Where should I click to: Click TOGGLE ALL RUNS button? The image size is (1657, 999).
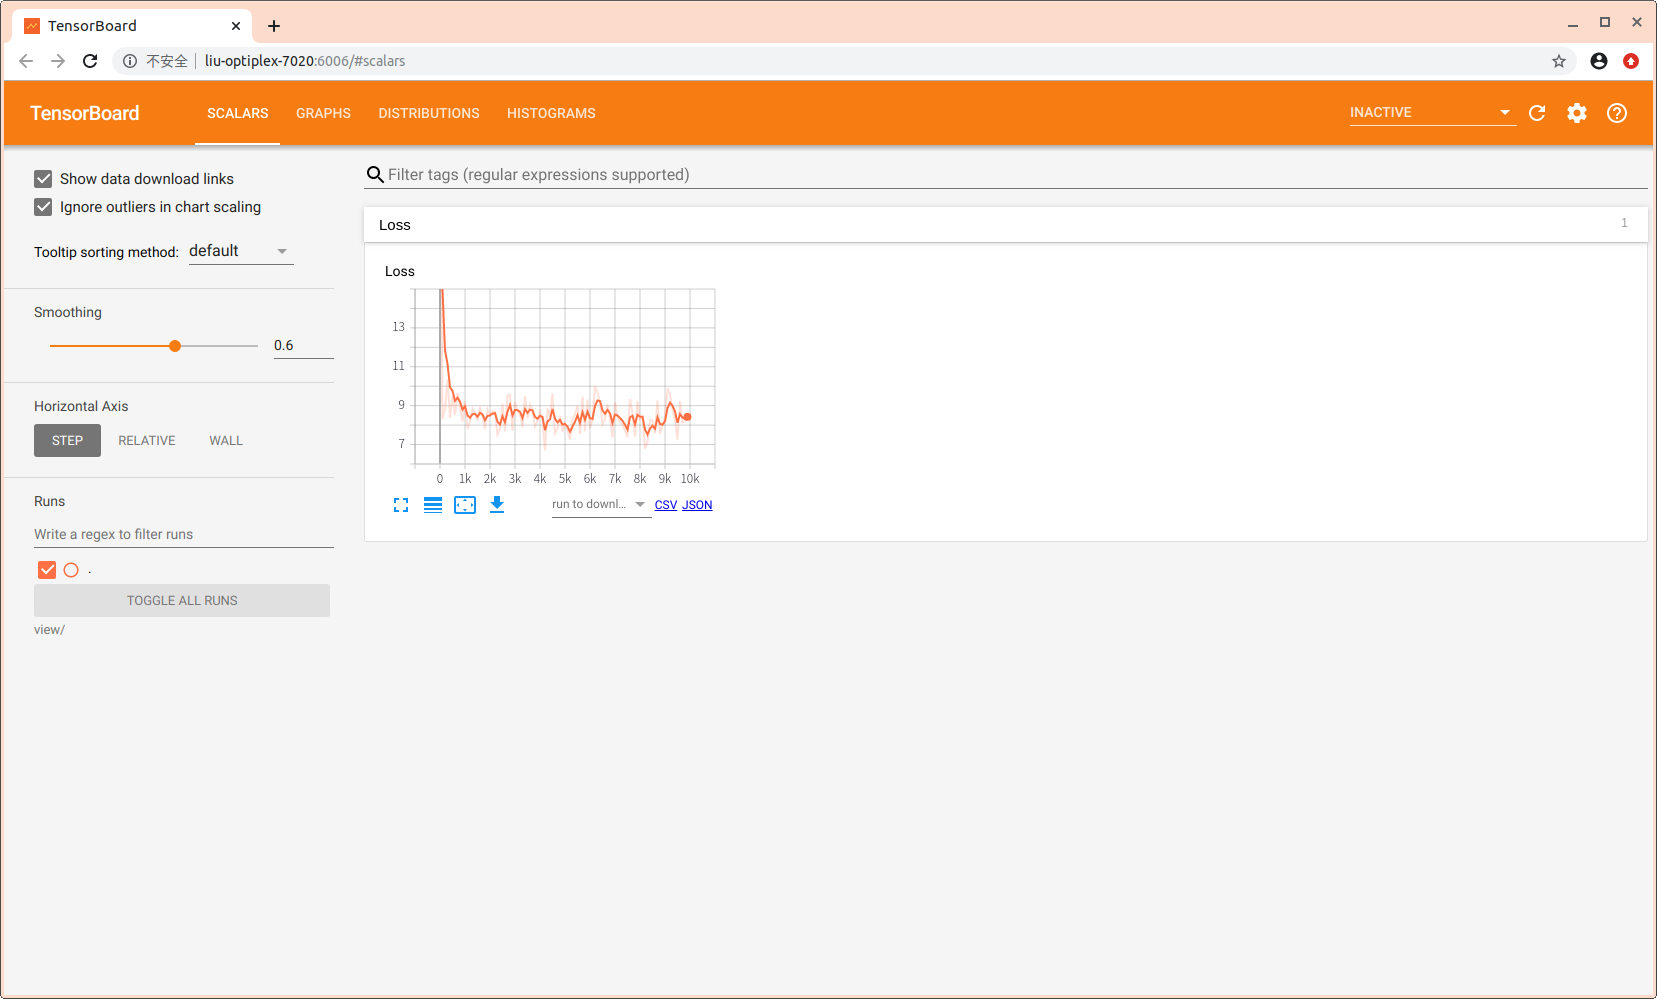pos(182,601)
